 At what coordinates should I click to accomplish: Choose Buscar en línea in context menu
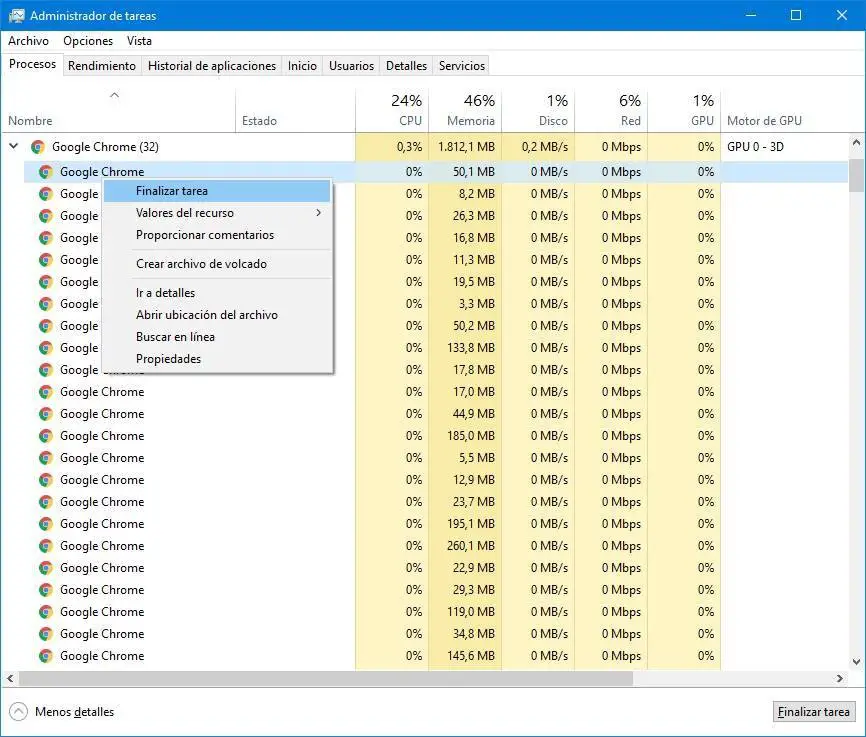click(x=217, y=337)
